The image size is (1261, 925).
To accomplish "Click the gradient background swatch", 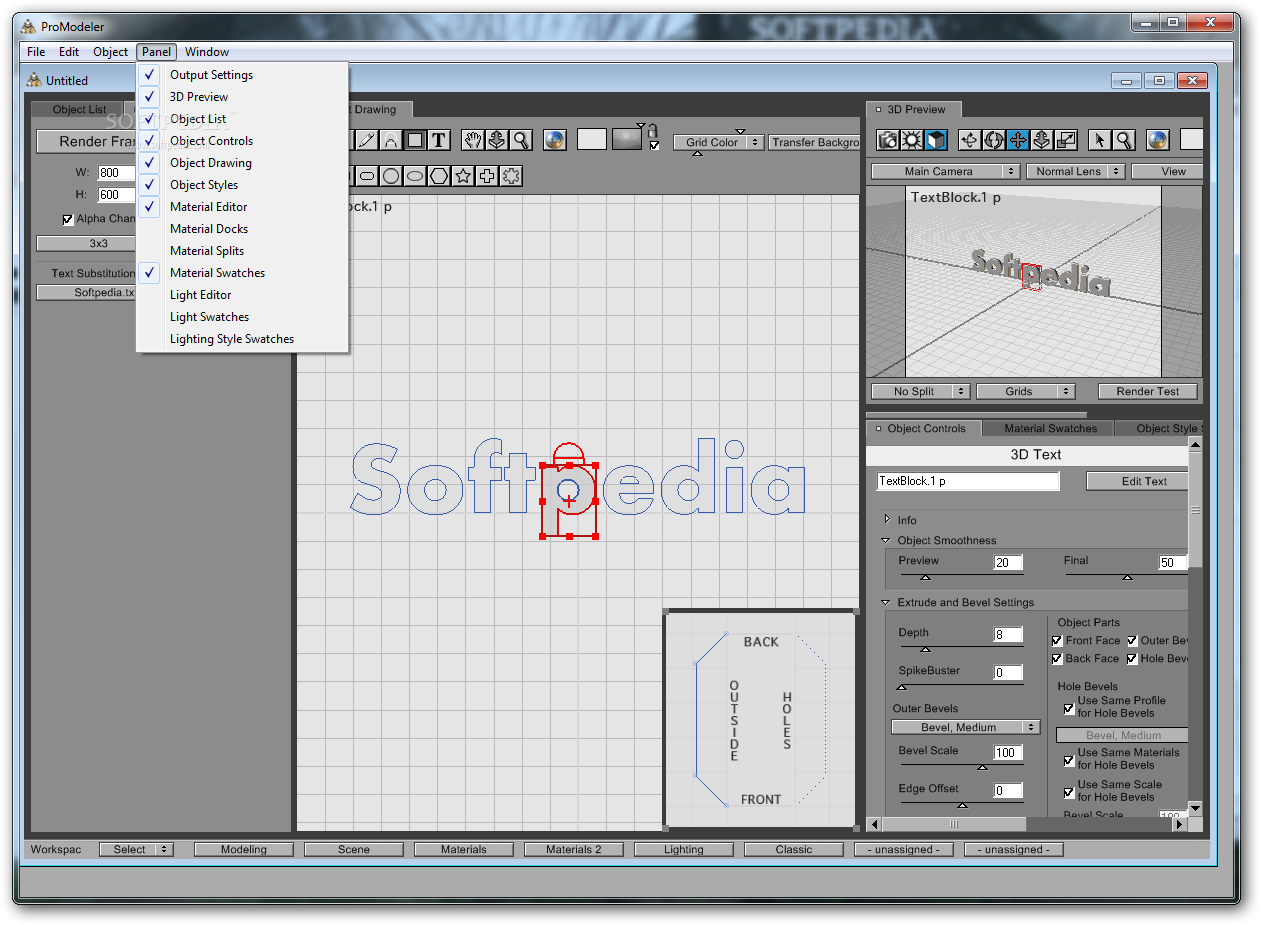I will 627,139.
